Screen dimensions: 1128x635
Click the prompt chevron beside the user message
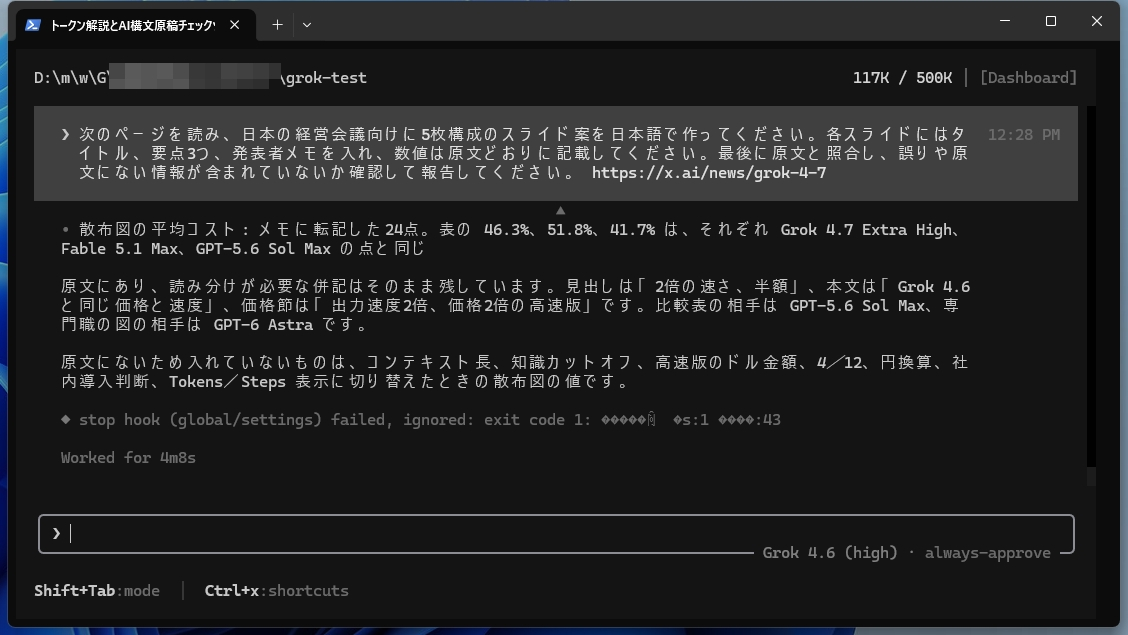click(65, 134)
